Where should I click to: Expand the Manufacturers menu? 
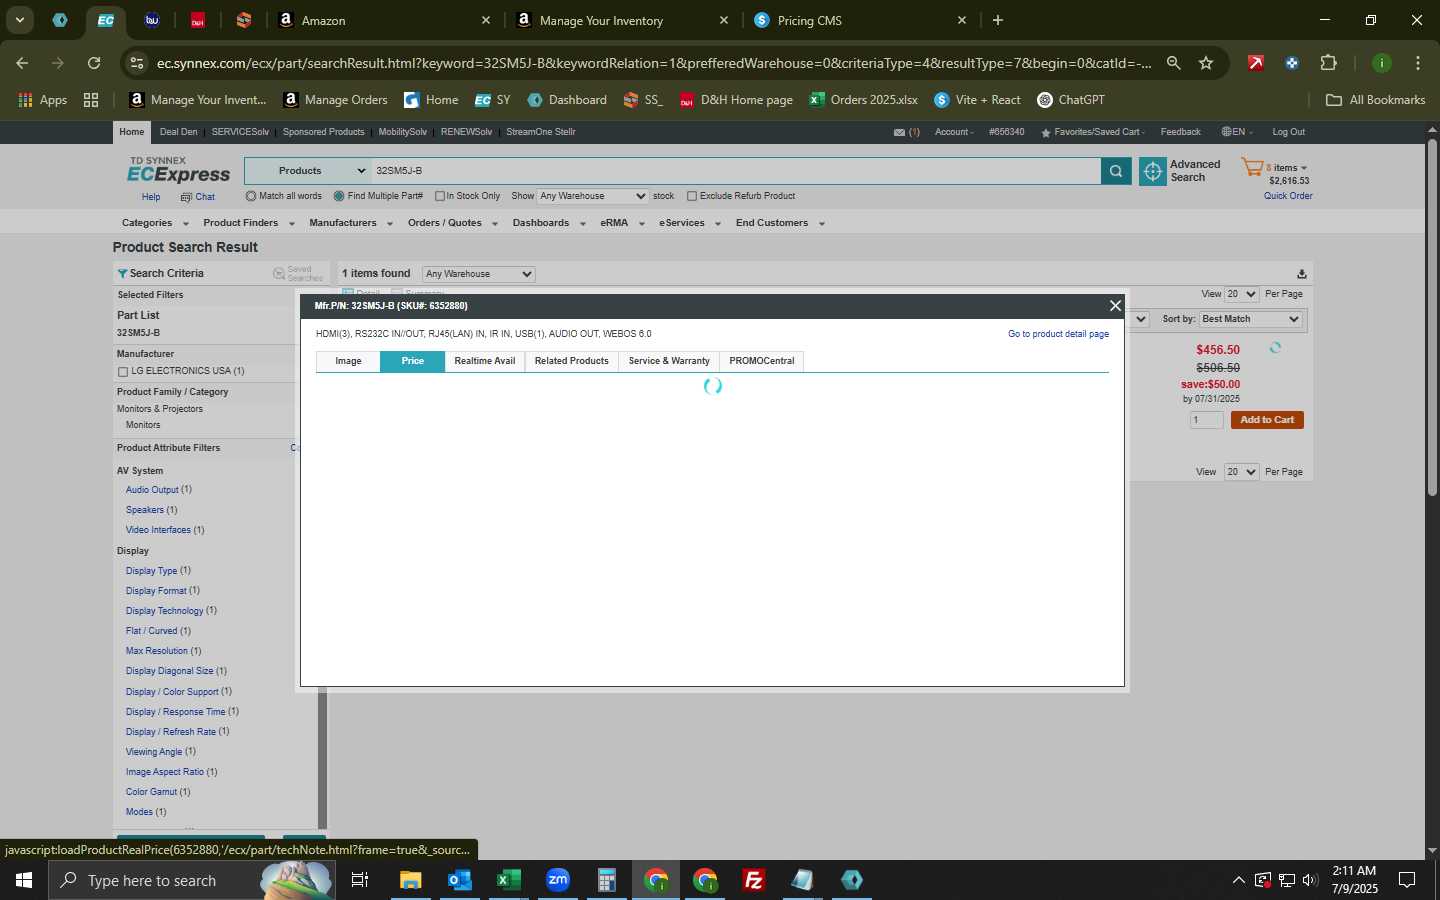tap(351, 223)
